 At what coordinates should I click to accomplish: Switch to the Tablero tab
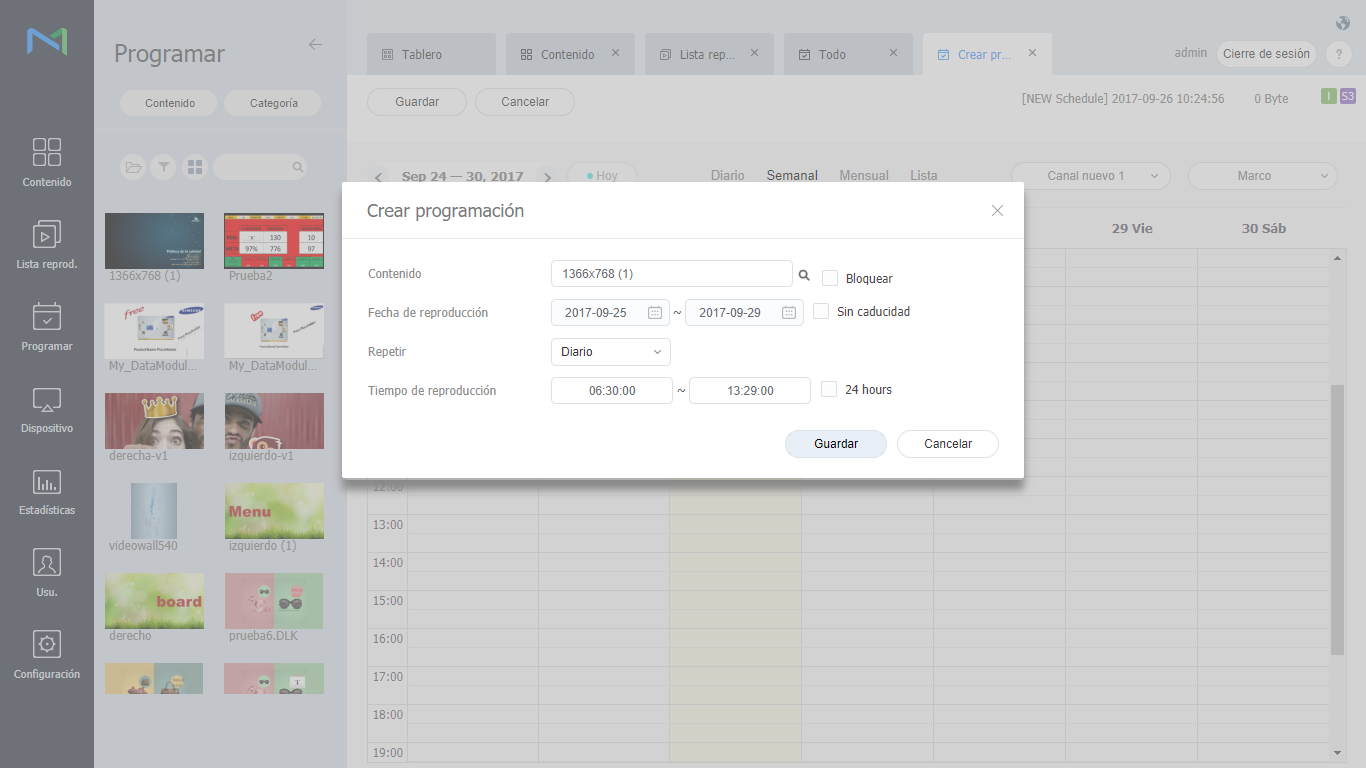pyautogui.click(x=431, y=54)
